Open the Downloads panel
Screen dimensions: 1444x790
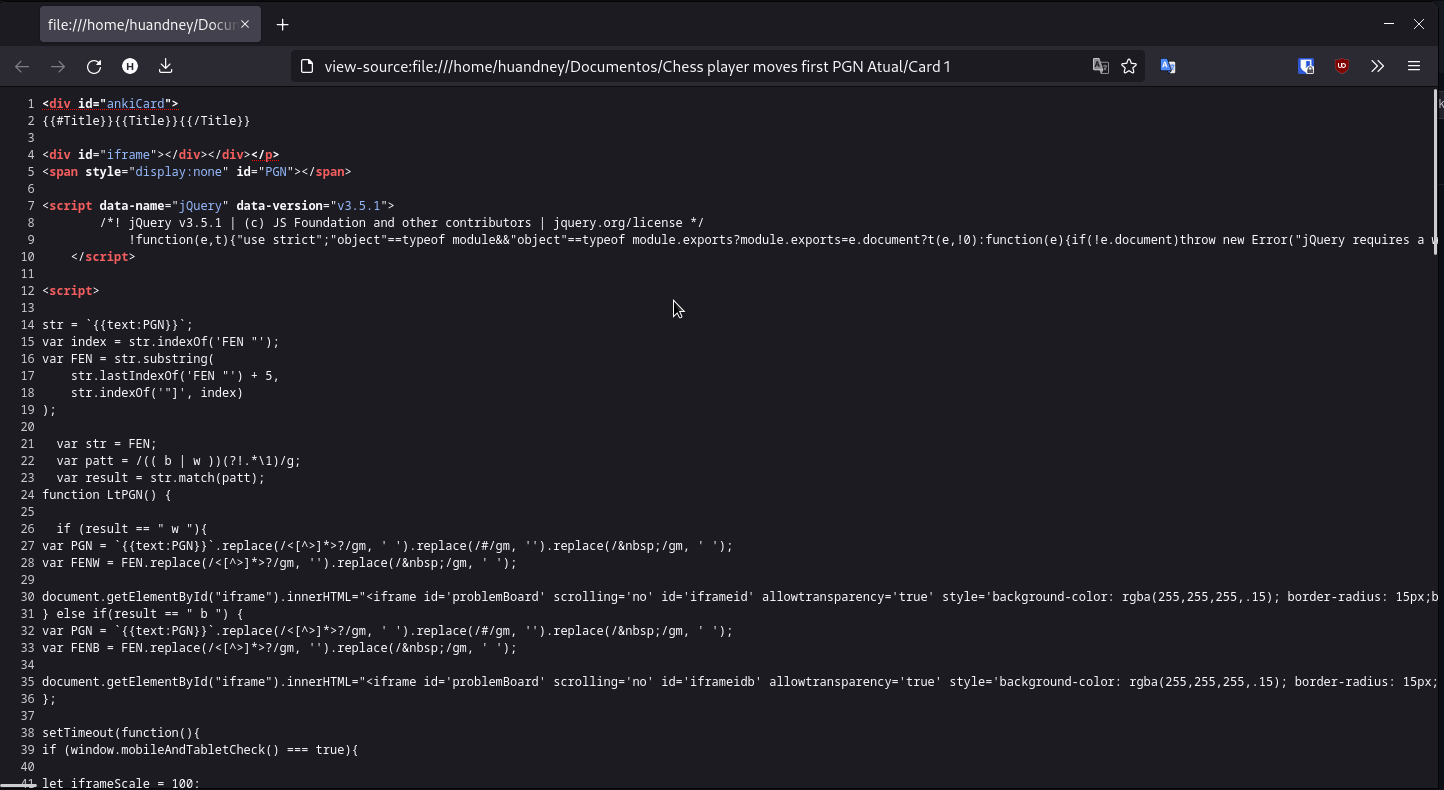pos(165,66)
